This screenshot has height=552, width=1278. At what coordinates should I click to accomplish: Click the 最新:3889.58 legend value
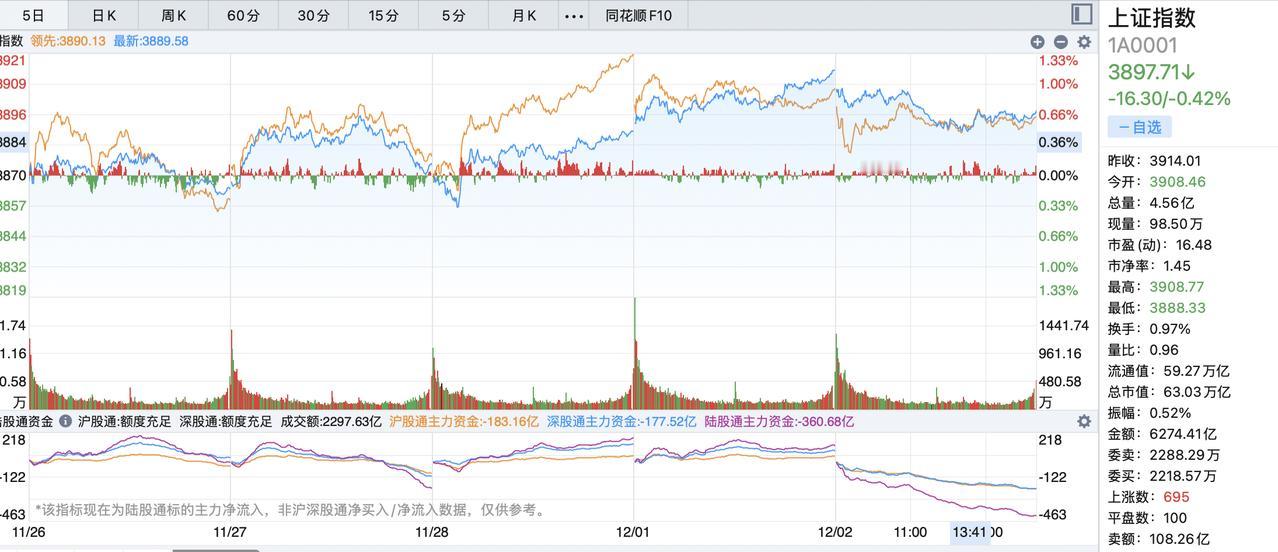pyautogui.click(x=151, y=41)
